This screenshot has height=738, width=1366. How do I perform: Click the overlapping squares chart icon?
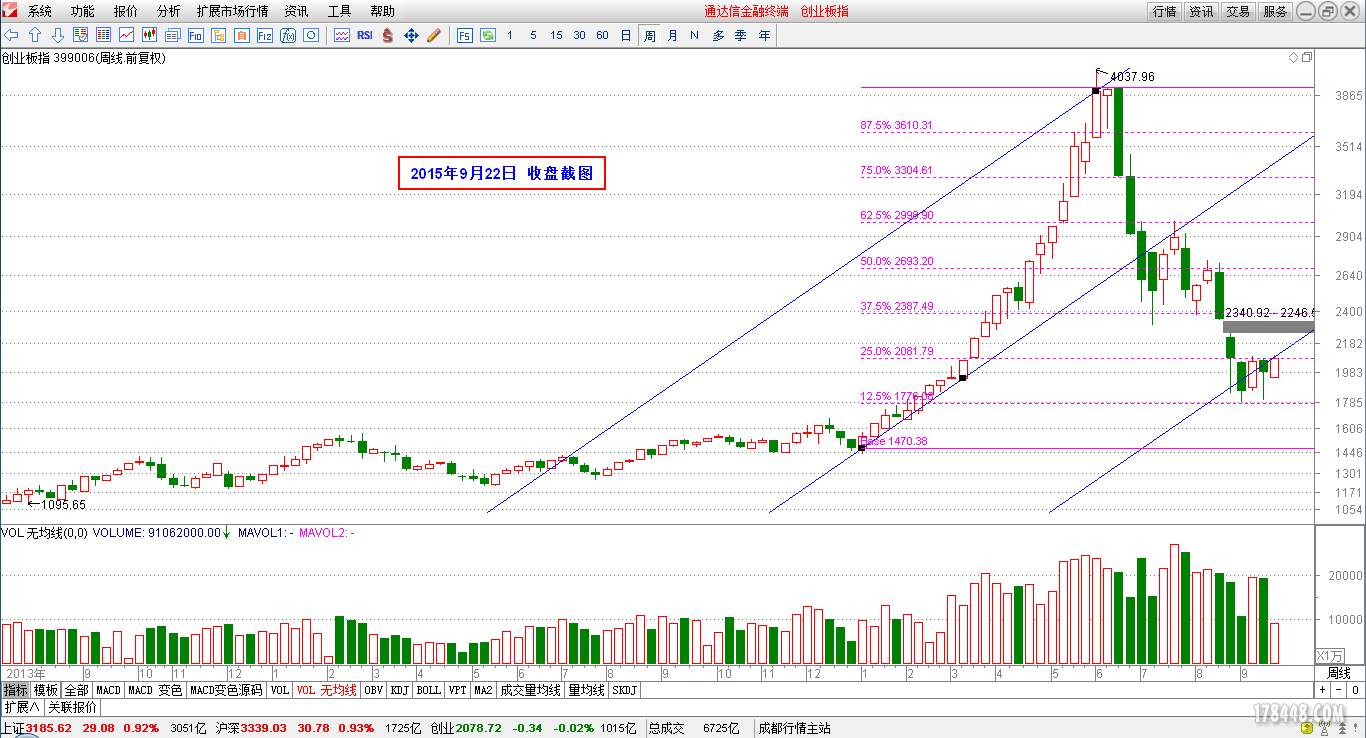tap(1307, 58)
